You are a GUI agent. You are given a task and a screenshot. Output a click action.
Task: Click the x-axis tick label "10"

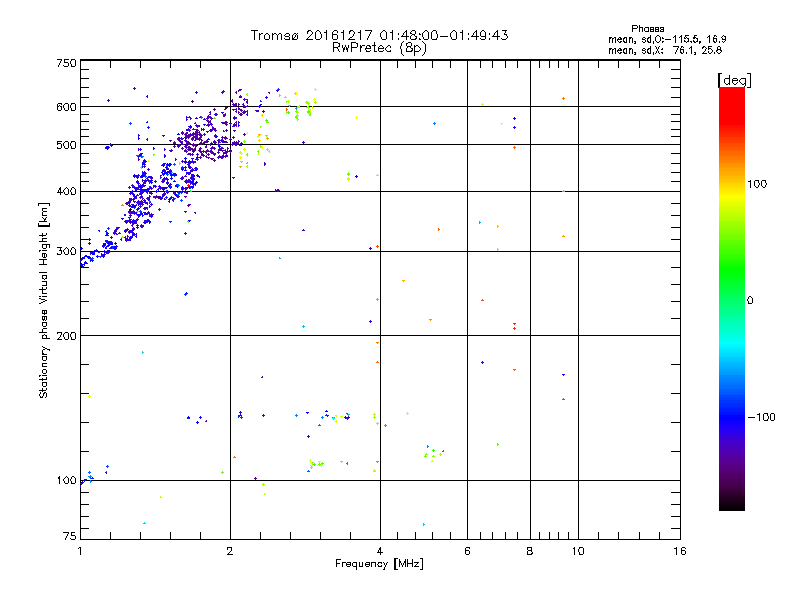[578, 551]
